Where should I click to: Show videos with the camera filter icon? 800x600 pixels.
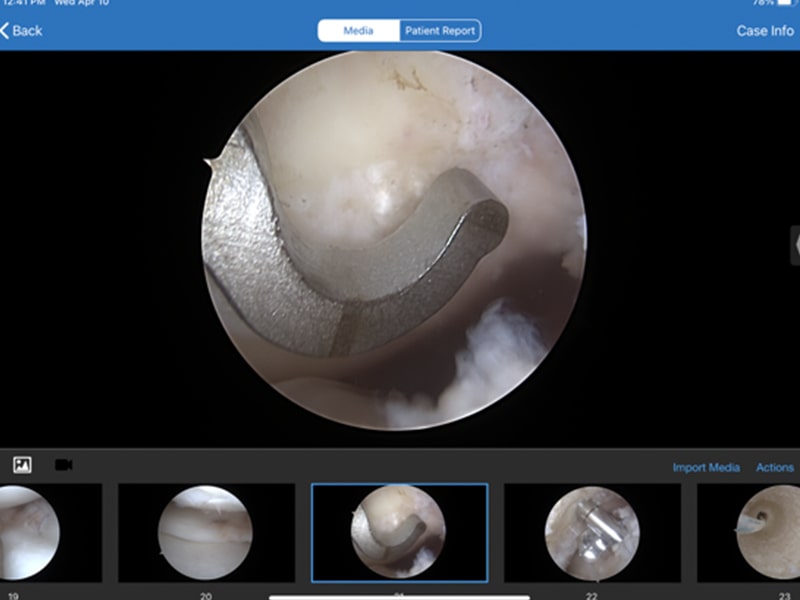[x=64, y=465]
